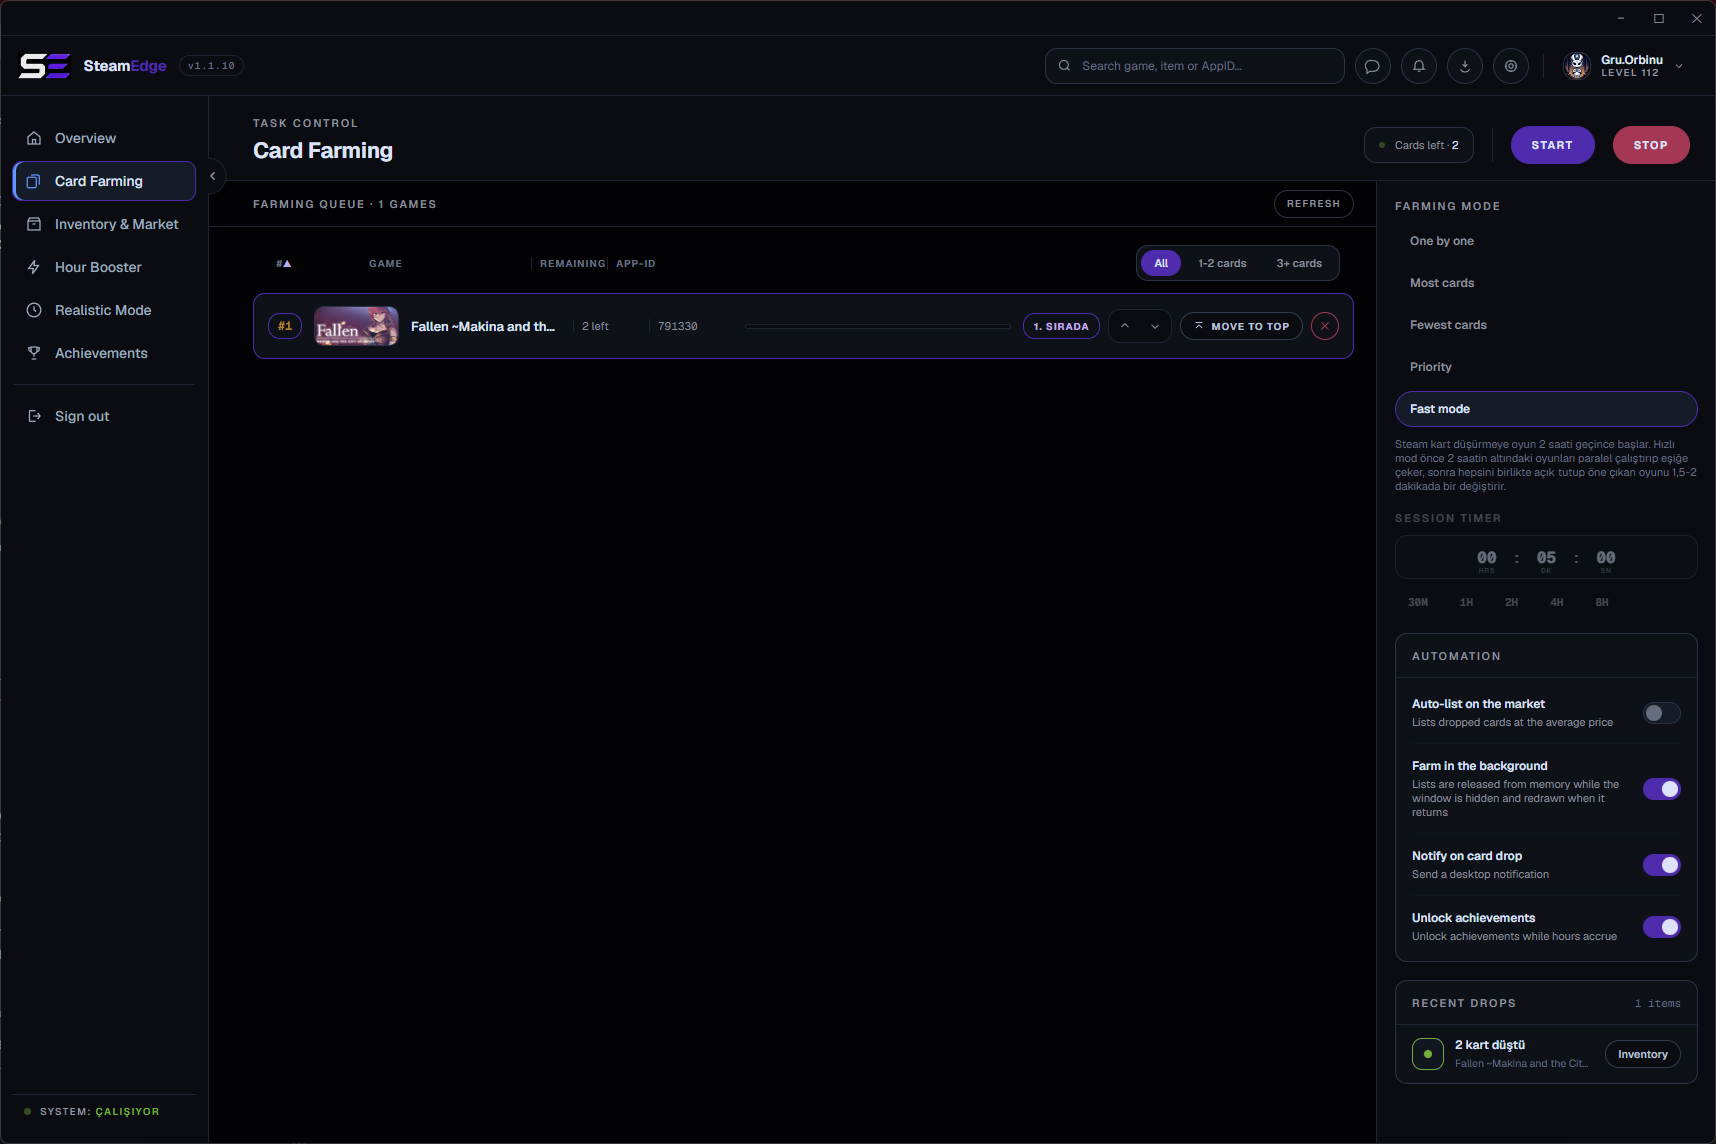Sort queue by the # column

(x=284, y=264)
